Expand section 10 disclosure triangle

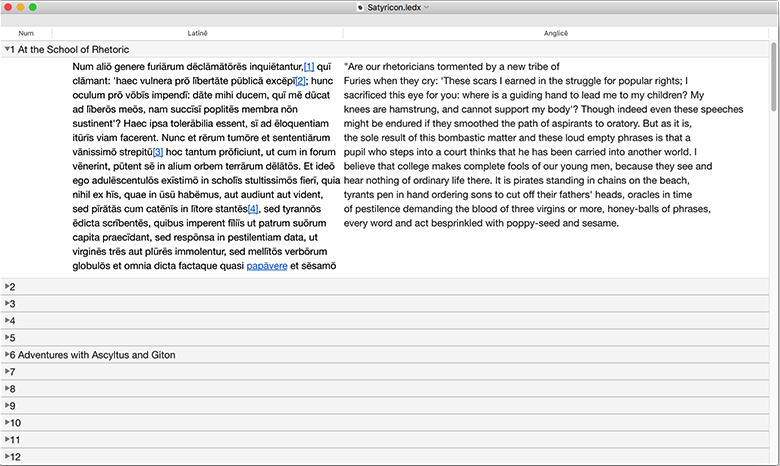(x=7, y=422)
